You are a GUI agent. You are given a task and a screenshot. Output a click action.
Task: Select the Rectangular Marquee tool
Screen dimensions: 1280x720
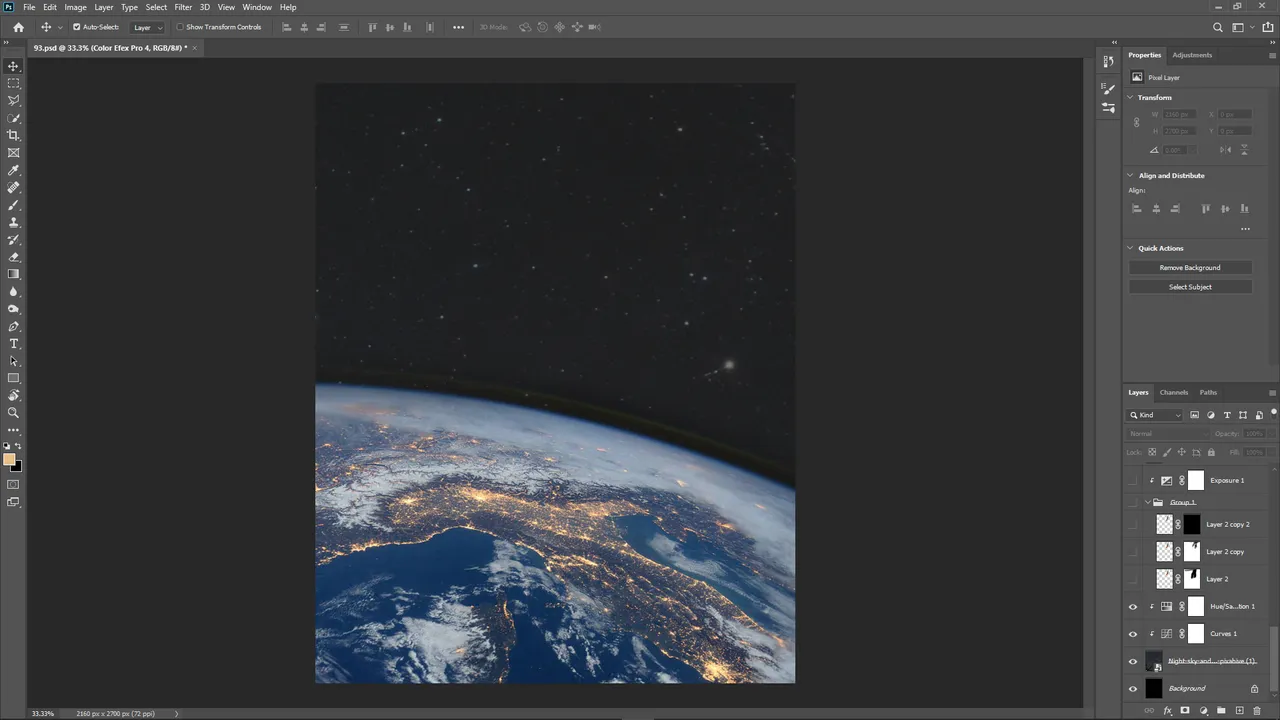pyautogui.click(x=14, y=83)
